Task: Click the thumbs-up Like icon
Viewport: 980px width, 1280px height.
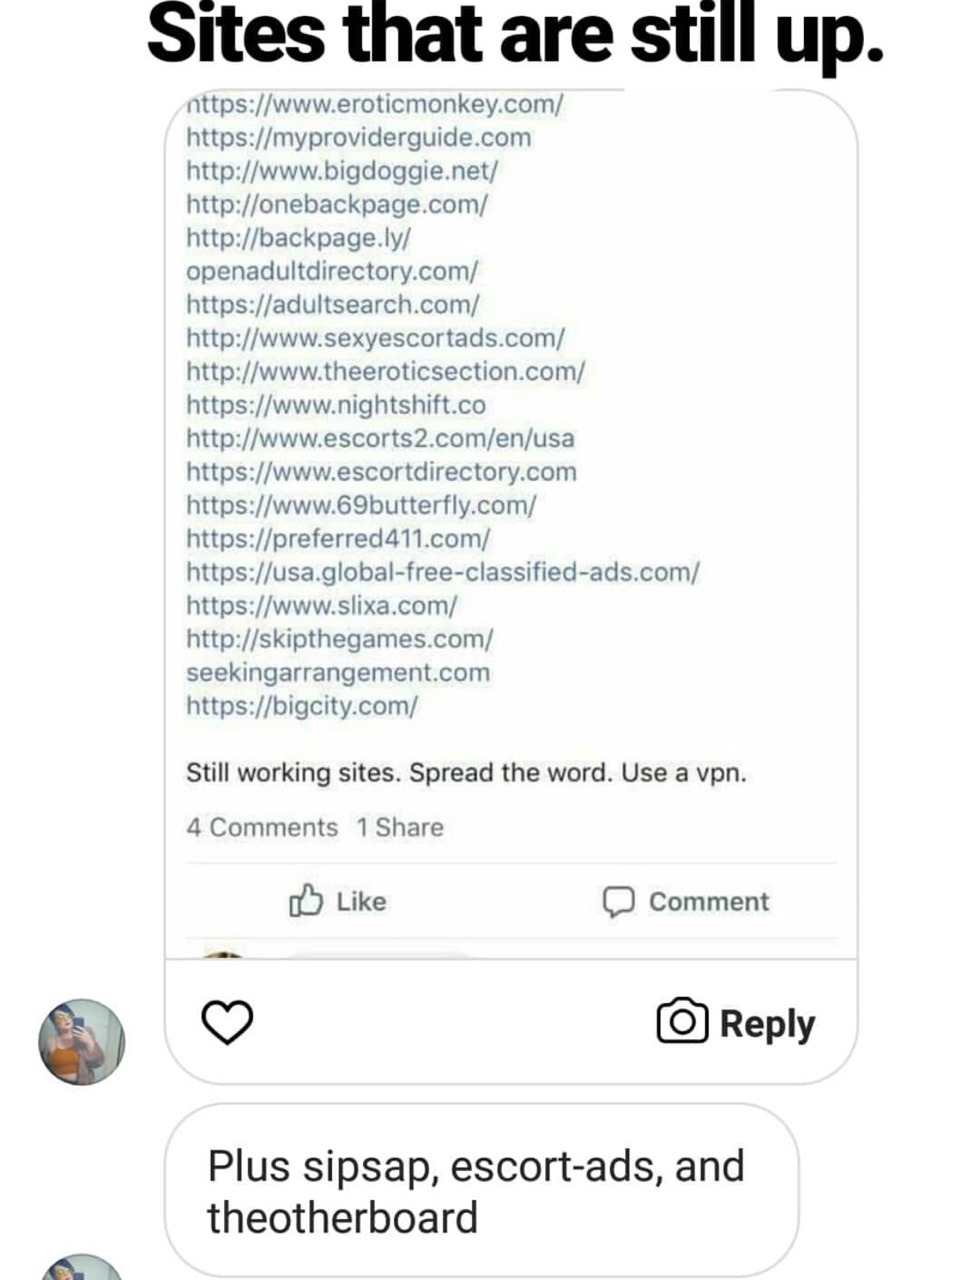Action: pos(306,901)
